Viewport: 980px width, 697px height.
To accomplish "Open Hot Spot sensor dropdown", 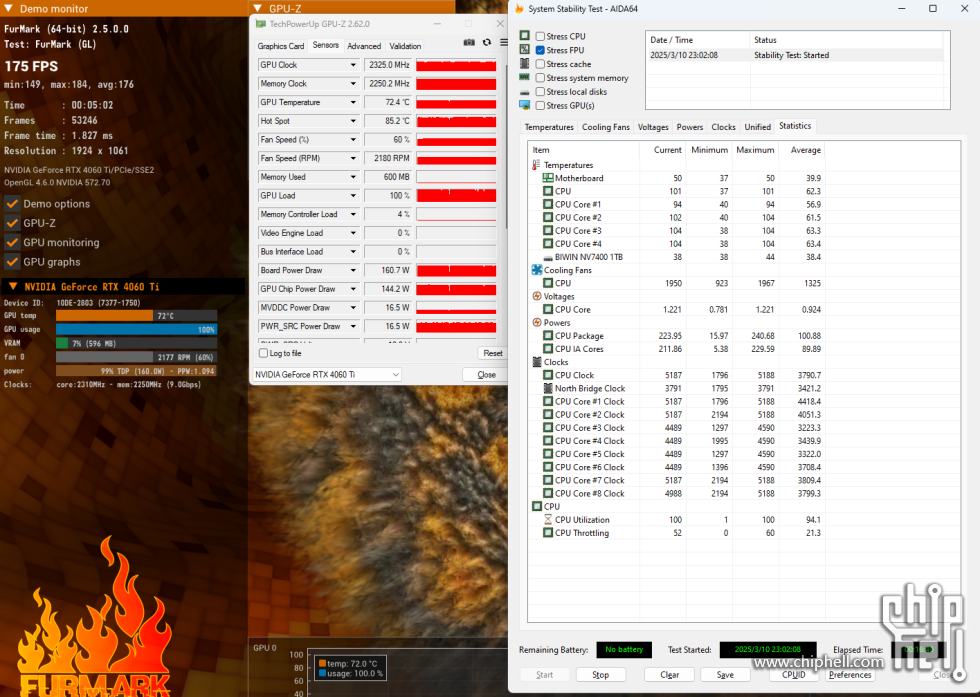I will click(x=352, y=121).
